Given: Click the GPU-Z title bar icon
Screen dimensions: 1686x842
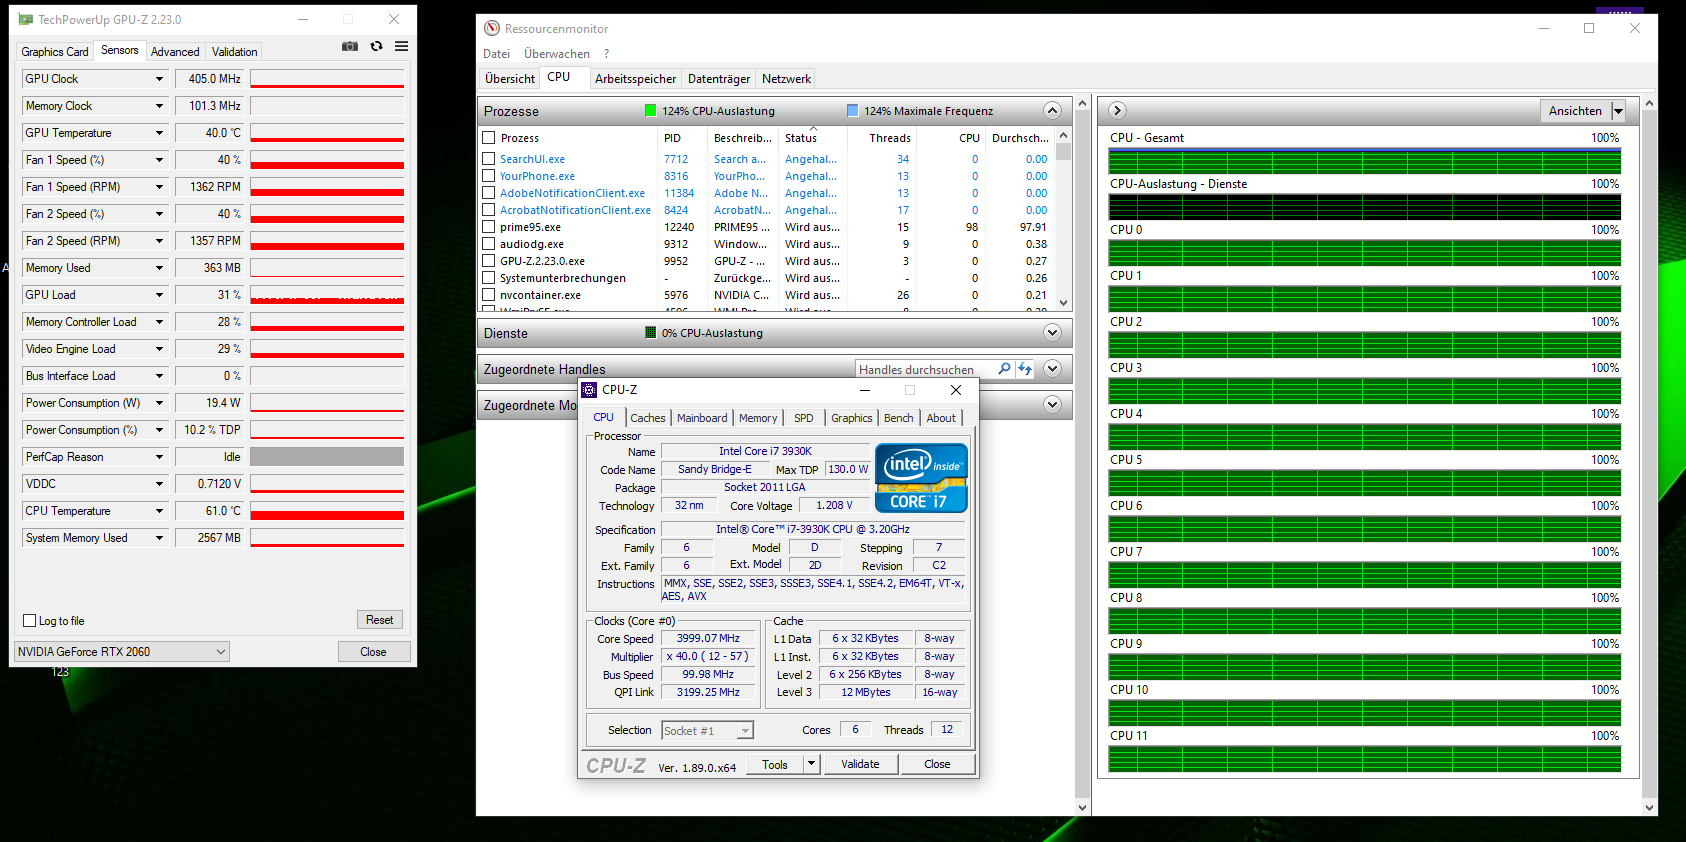Looking at the screenshot, I should (x=26, y=19).
